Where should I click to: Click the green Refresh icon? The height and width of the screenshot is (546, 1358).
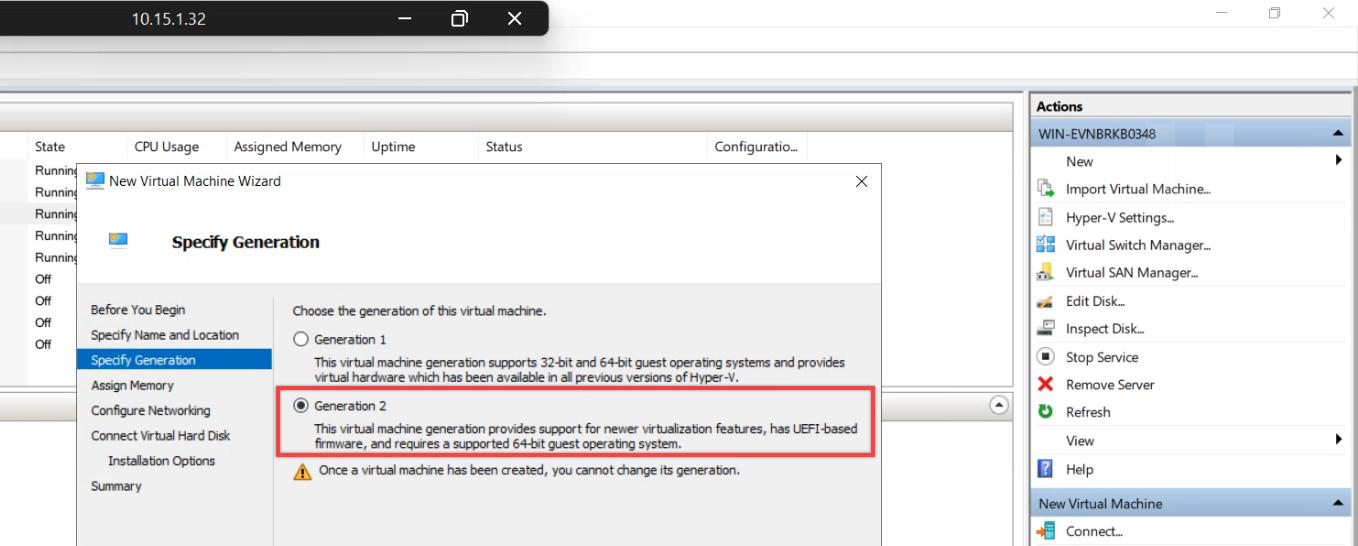1046,411
